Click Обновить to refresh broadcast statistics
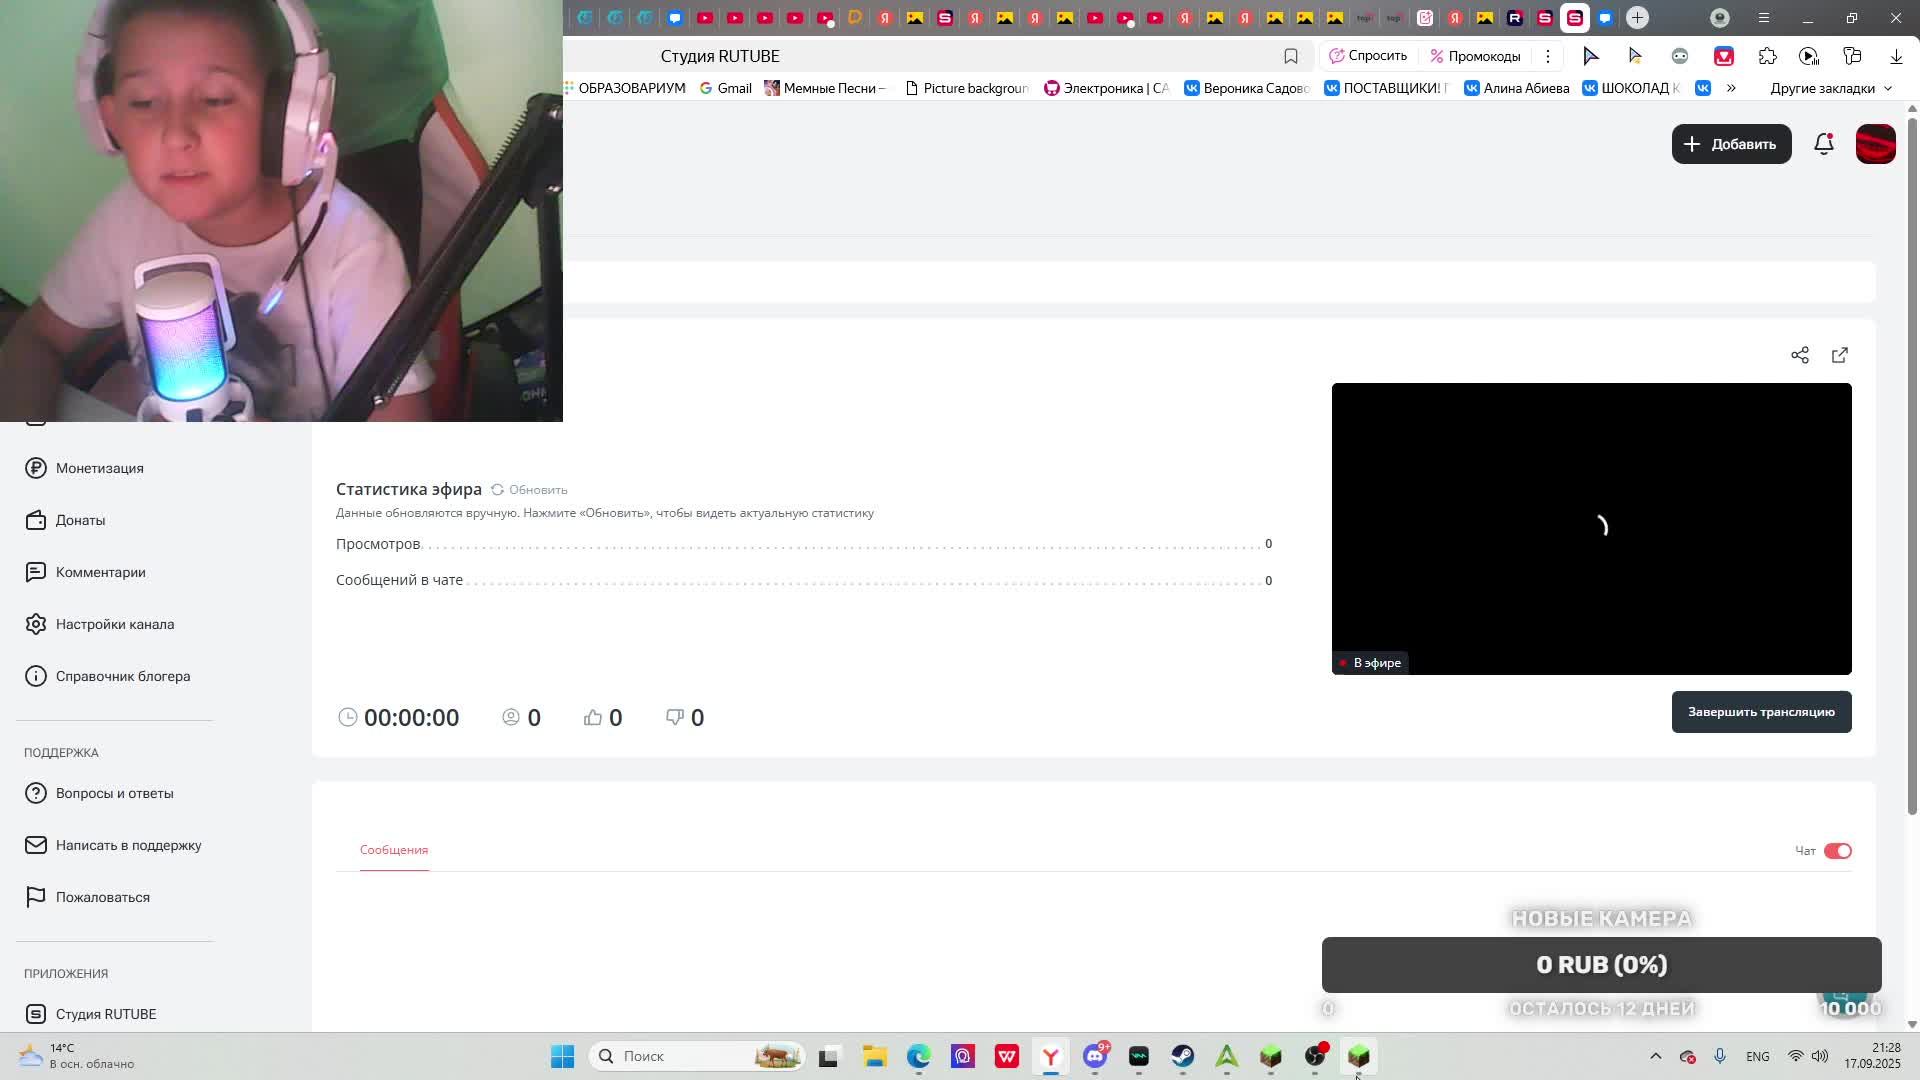This screenshot has width=1920, height=1080. tap(530, 490)
